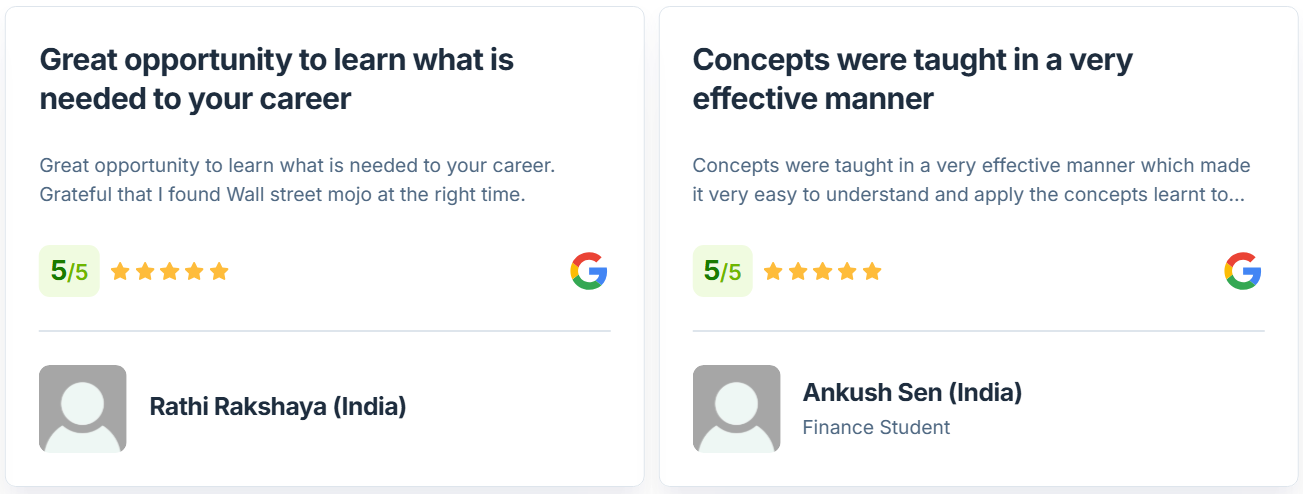The height and width of the screenshot is (494, 1305).
Task: Click the 5/5 score badge in right card
Action: [x=722, y=271]
